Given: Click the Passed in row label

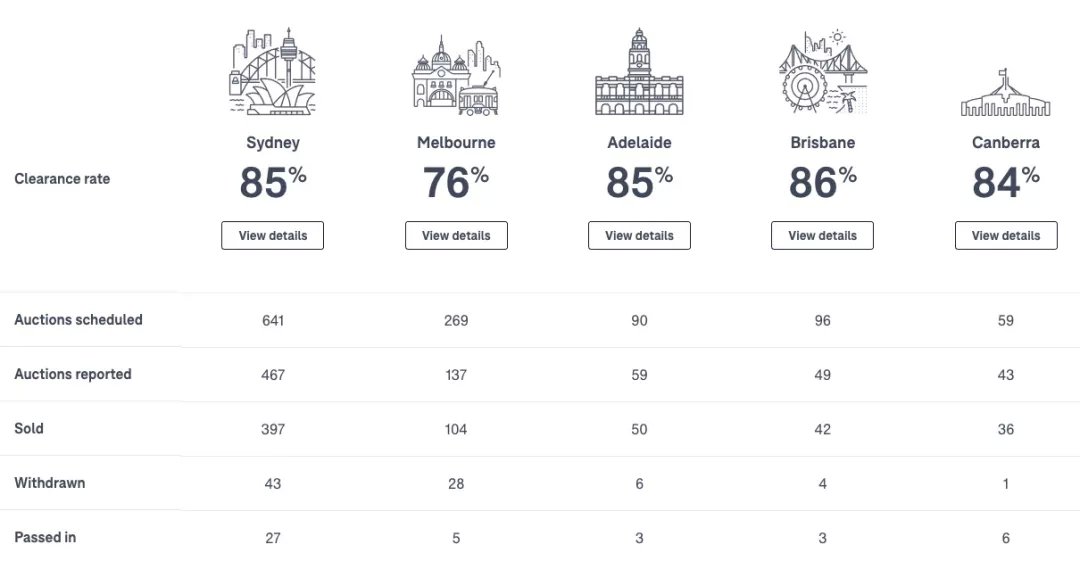Looking at the screenshot, I should 45,537.
